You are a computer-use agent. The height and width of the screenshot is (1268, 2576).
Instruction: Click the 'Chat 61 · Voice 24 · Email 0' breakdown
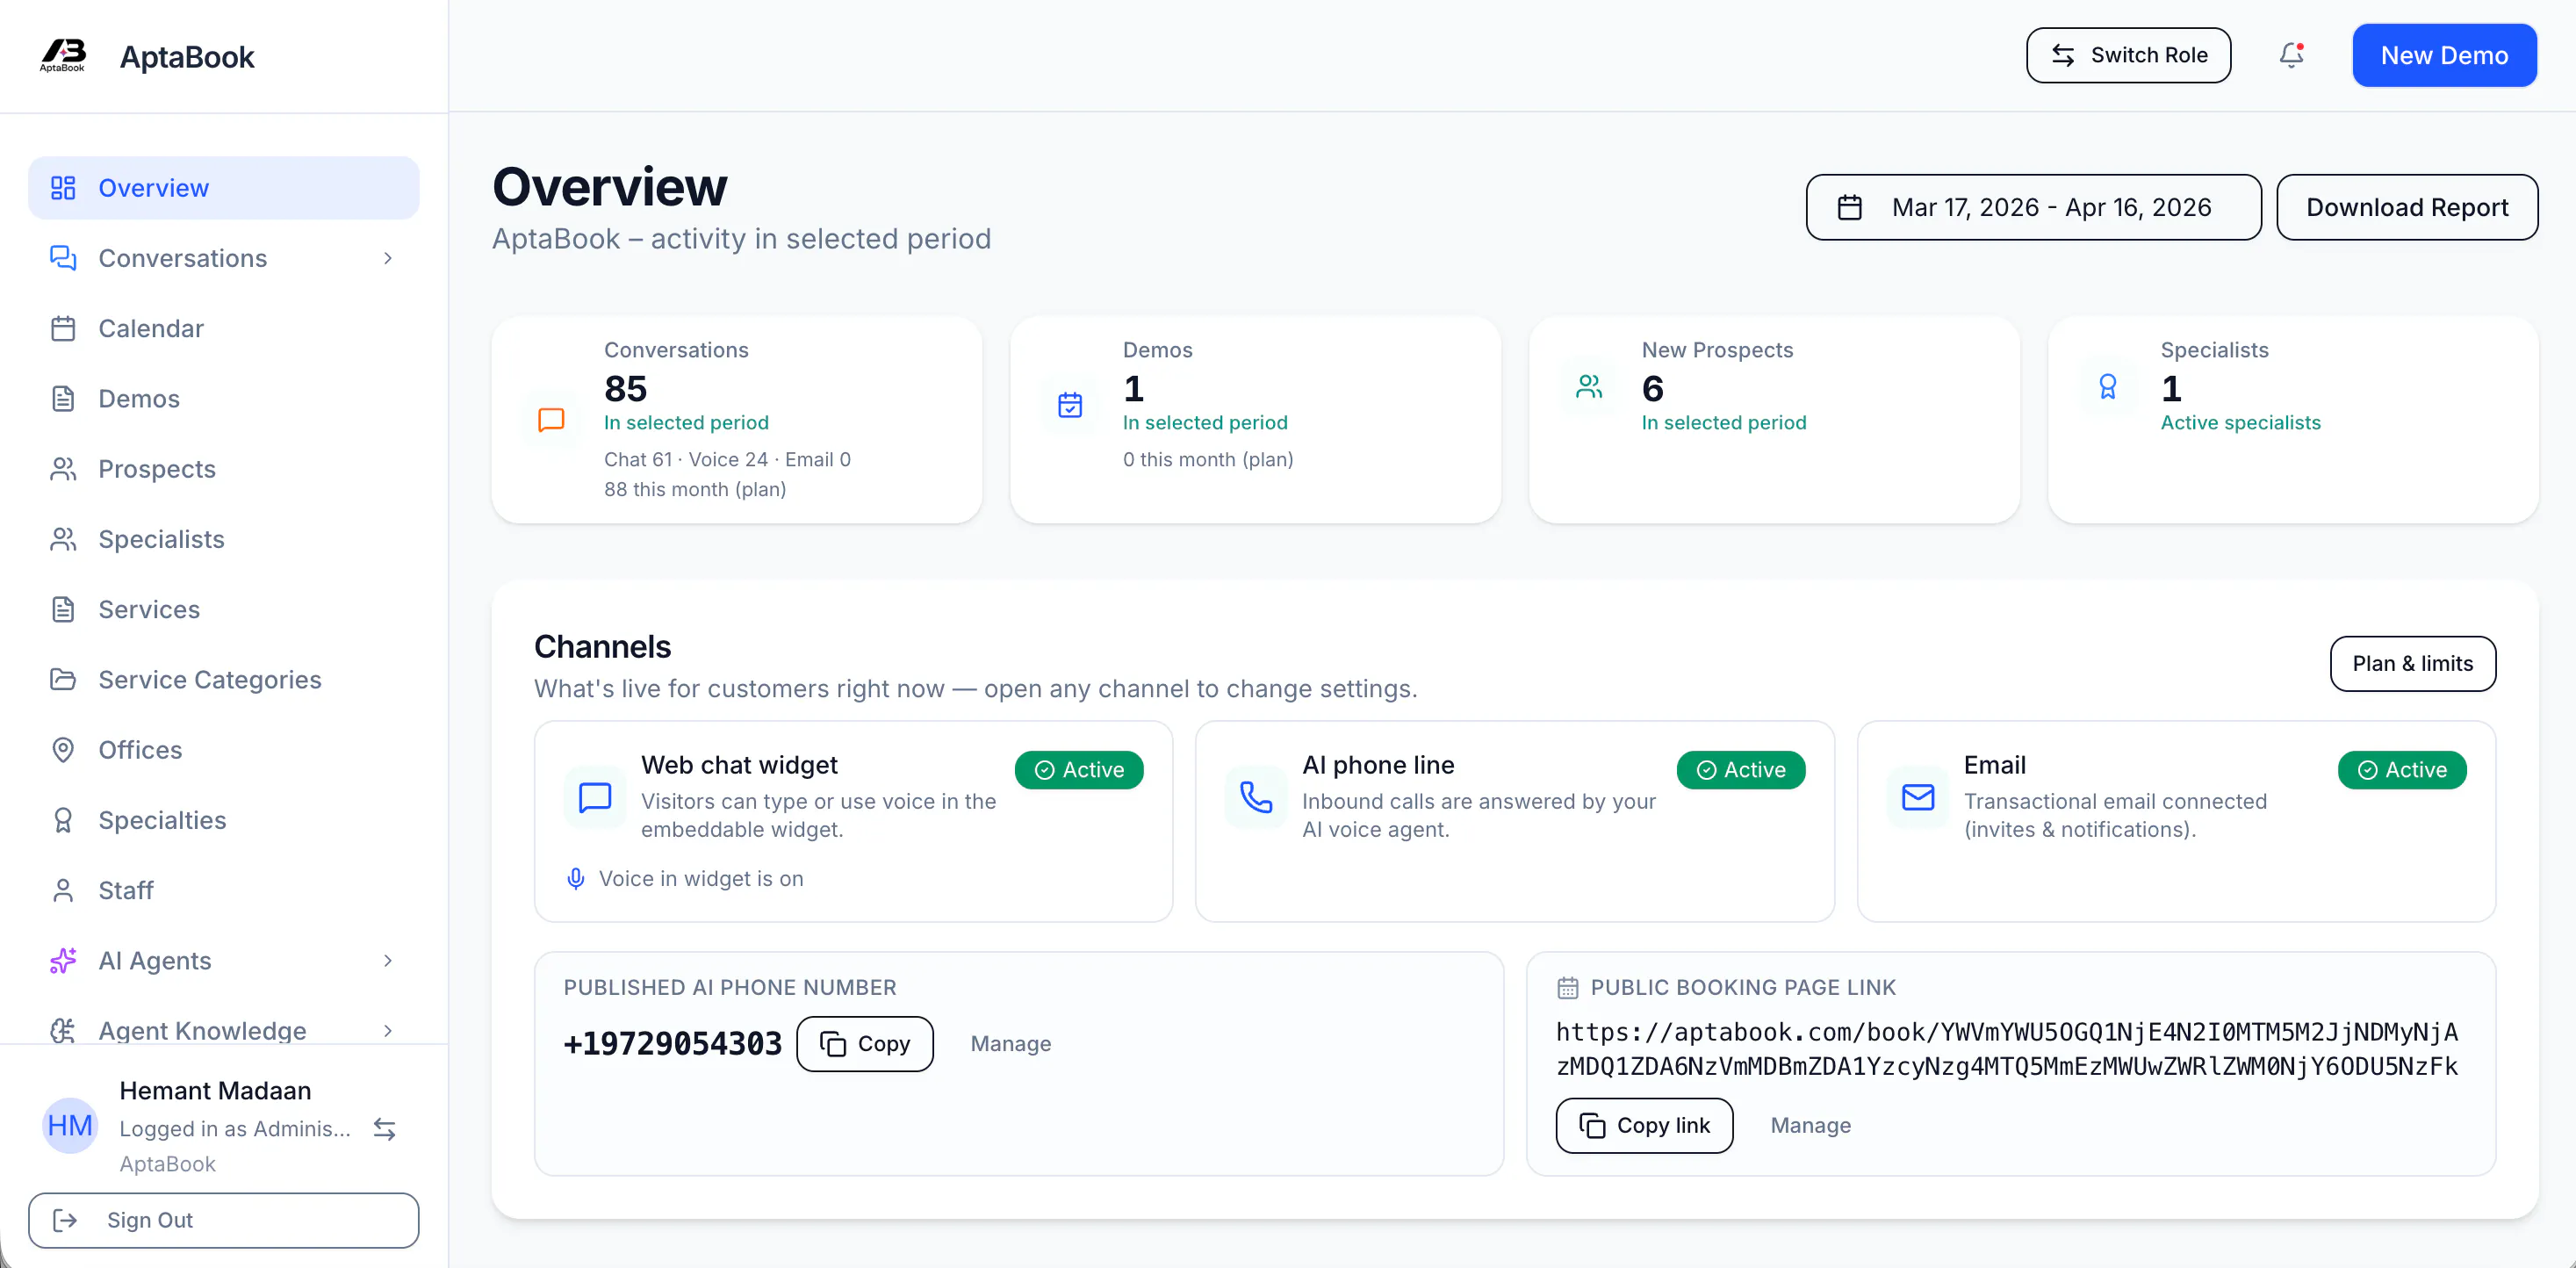[727, 459]
